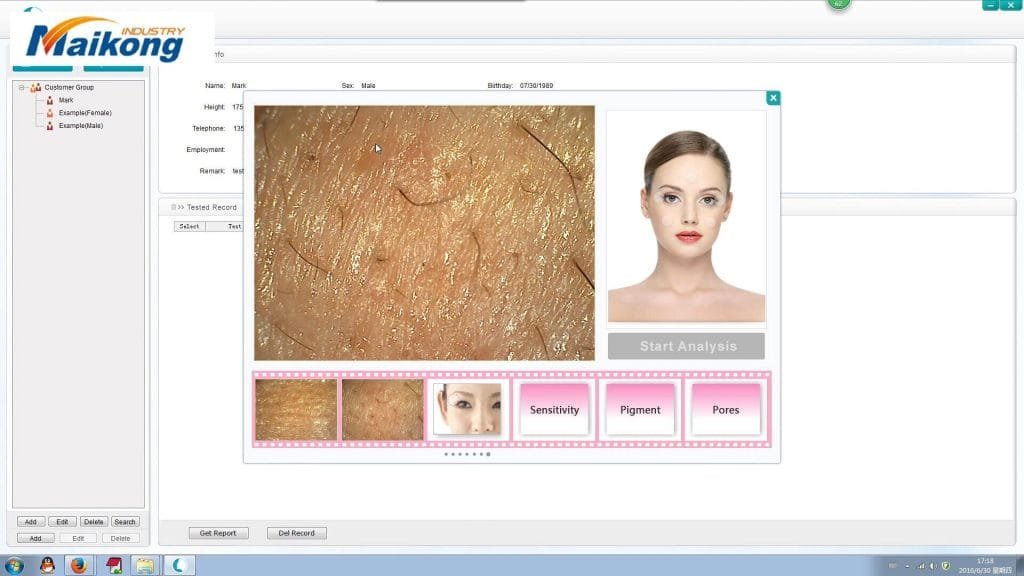The width and height of the screenshot is (1024, 576).
Task: Click person icon beside Example(Female)
Action: [50, 113]
